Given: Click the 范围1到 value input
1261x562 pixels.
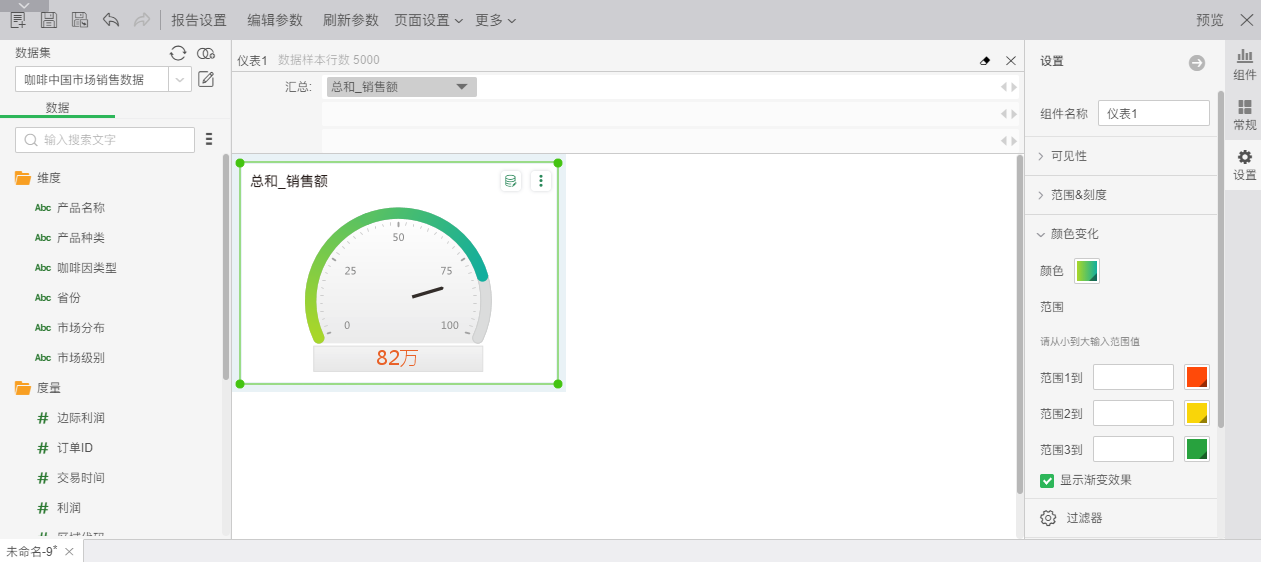Looking at the screenshot, I should coord(1133,377).
